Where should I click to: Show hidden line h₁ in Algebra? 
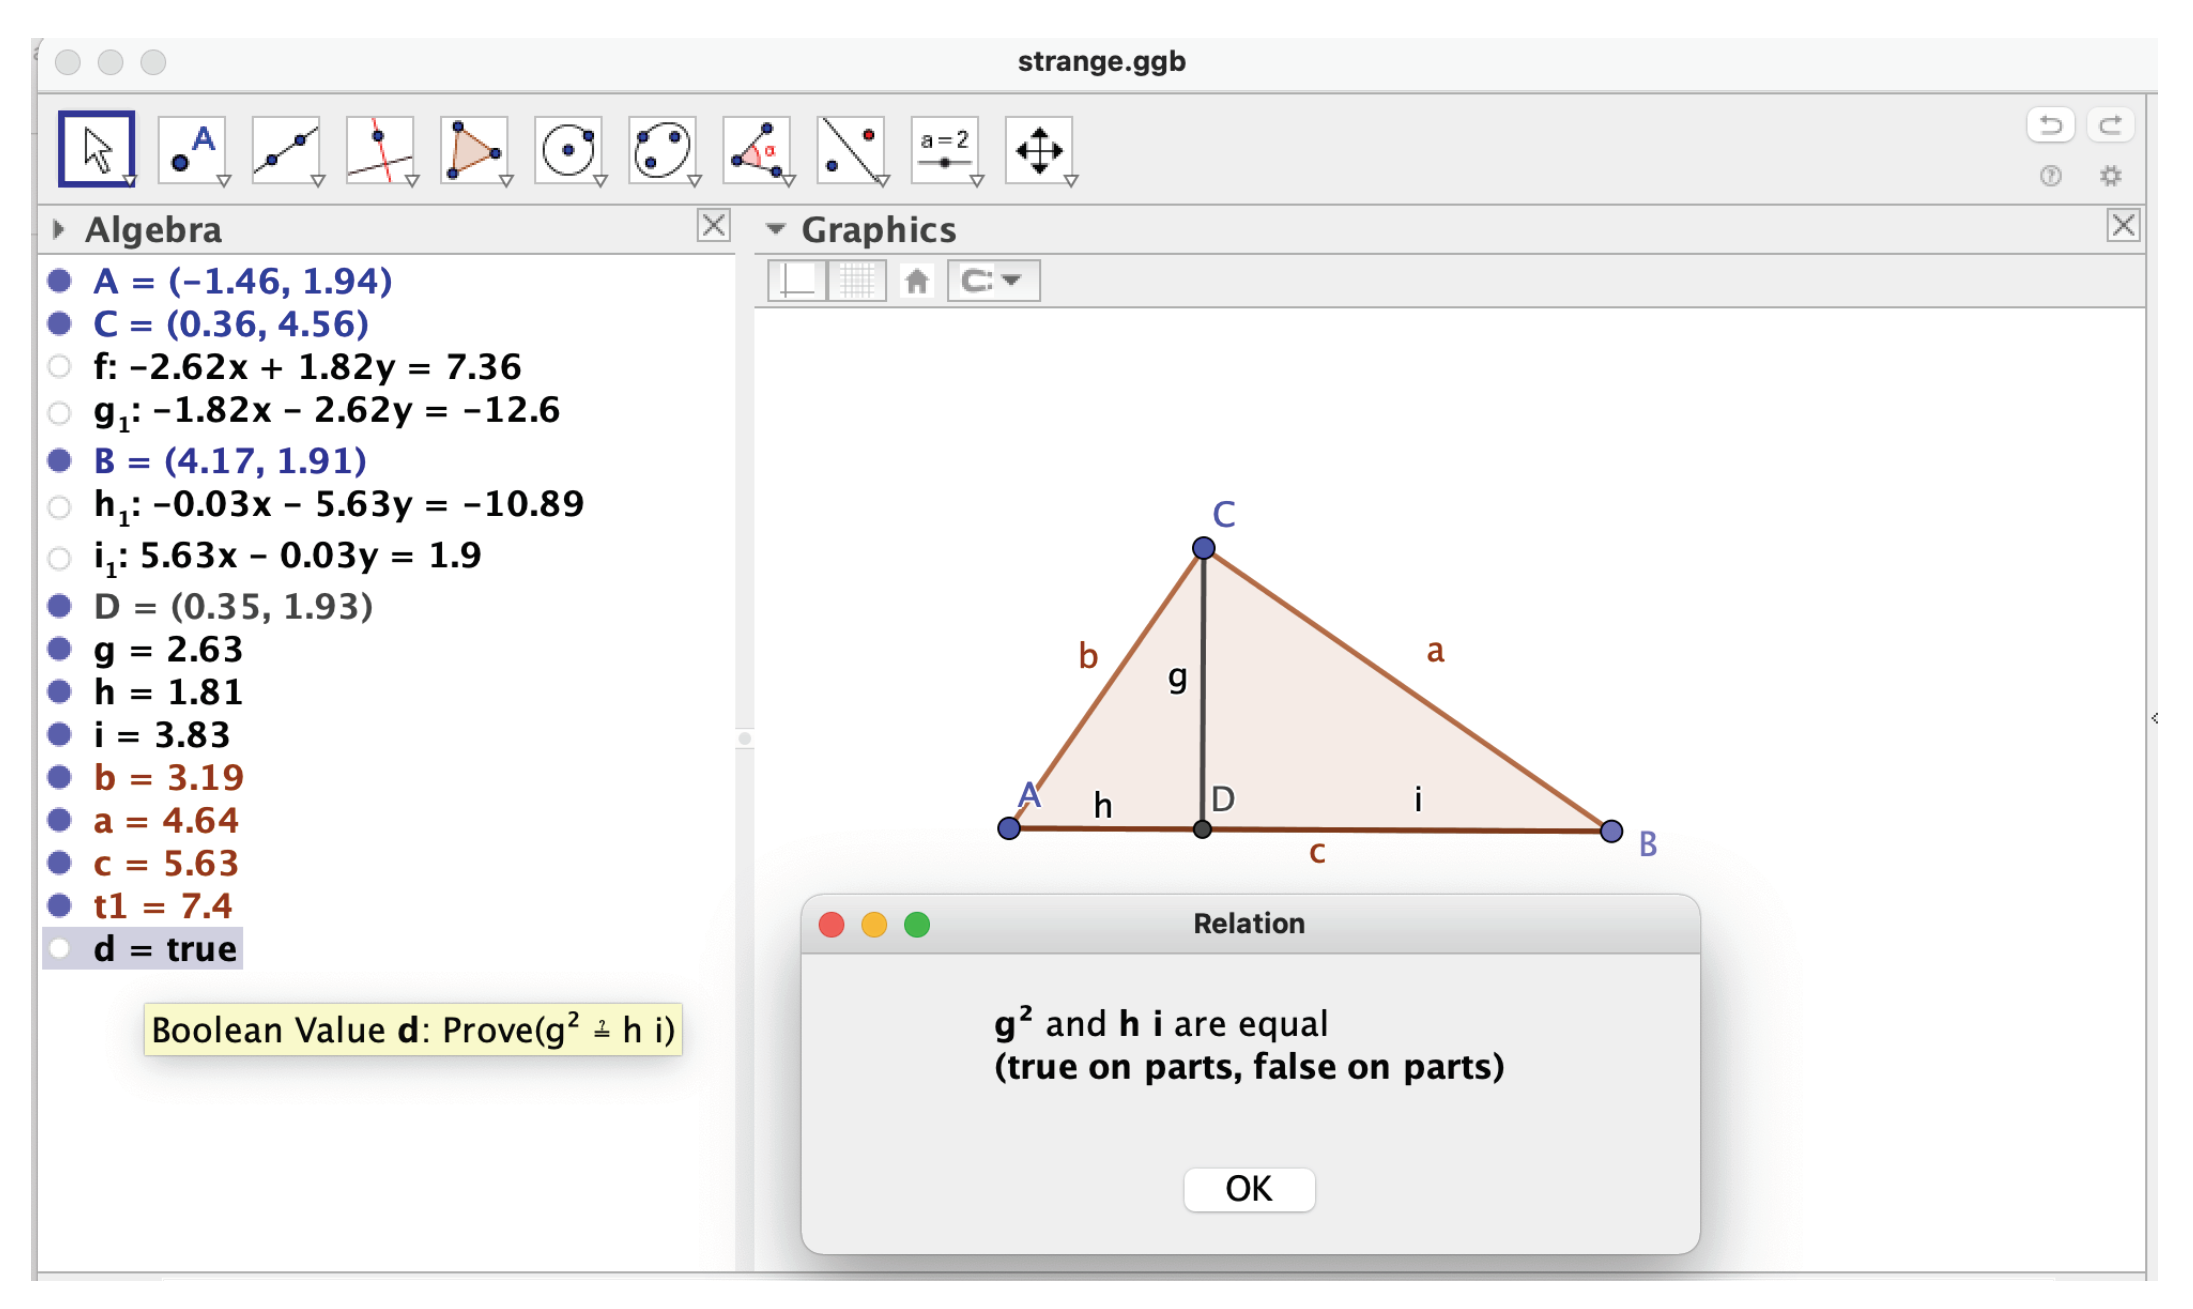tap(60, 506)
